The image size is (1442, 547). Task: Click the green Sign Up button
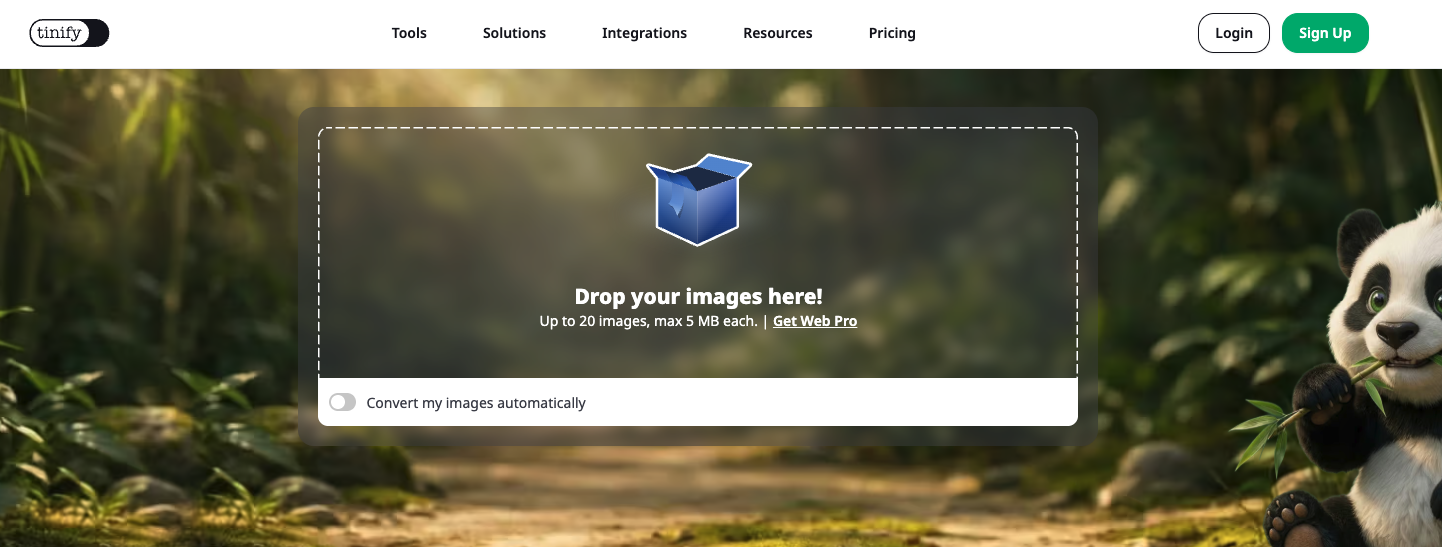pyautogui.click(x=1325, y=33)
